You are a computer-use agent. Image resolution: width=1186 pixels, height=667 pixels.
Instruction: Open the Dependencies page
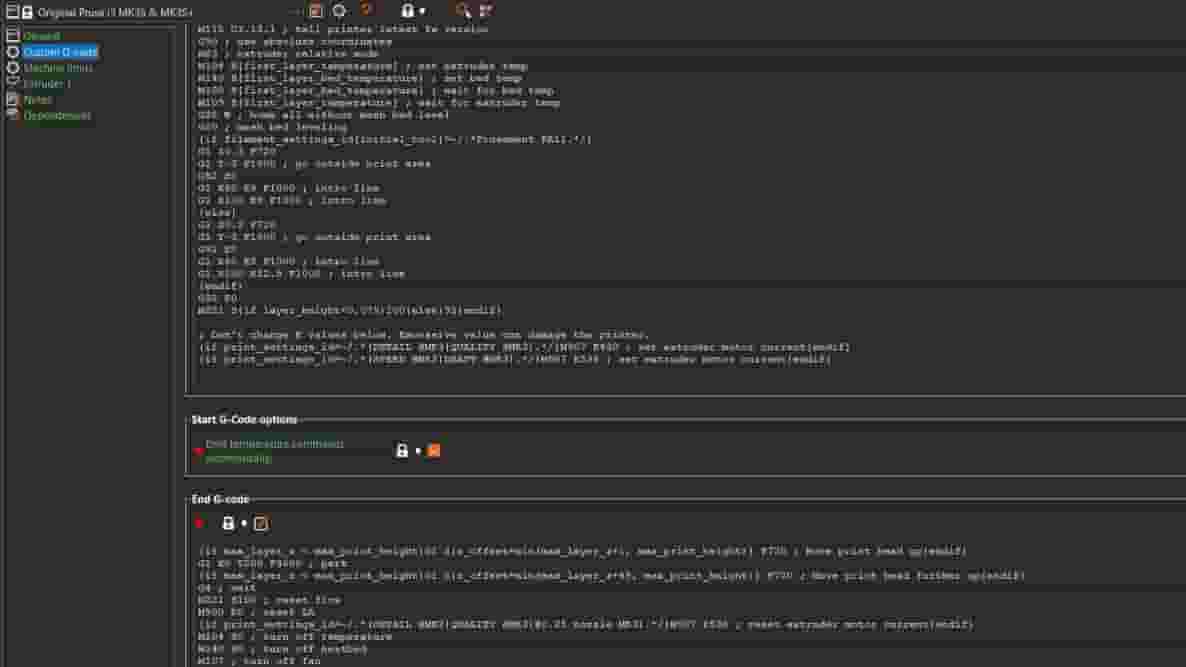point(57,116)
